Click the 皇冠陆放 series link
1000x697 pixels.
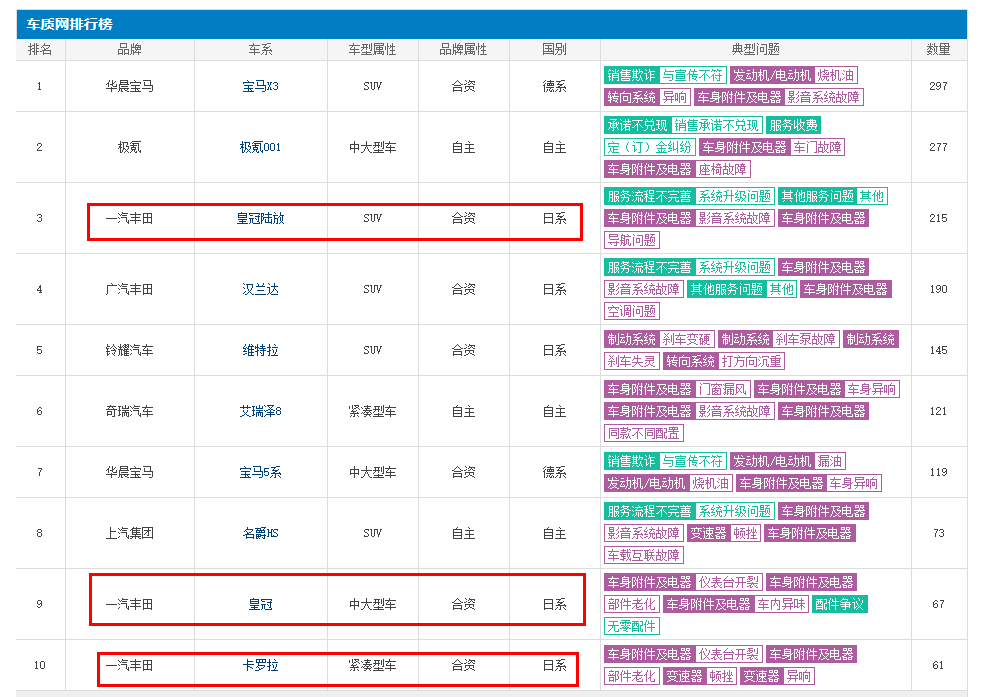[x=260, y=218]
